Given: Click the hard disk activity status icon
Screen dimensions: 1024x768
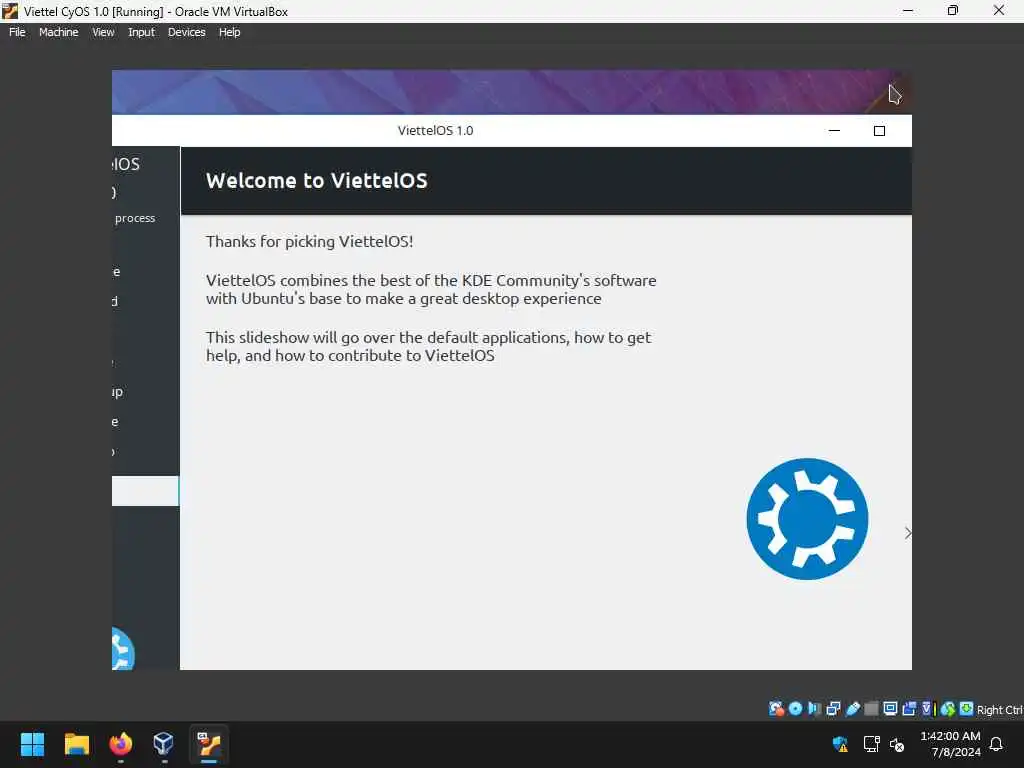Looking at the screenshot, I should point(776,709).
